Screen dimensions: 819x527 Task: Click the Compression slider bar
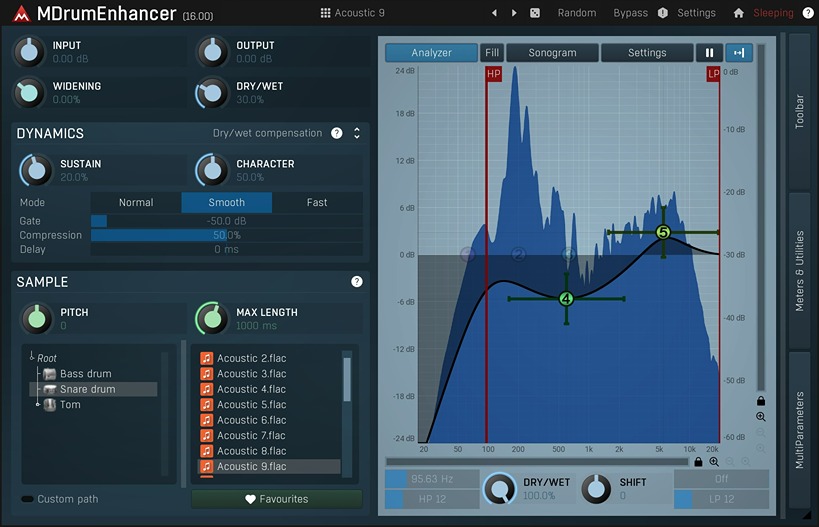[226, 235]
